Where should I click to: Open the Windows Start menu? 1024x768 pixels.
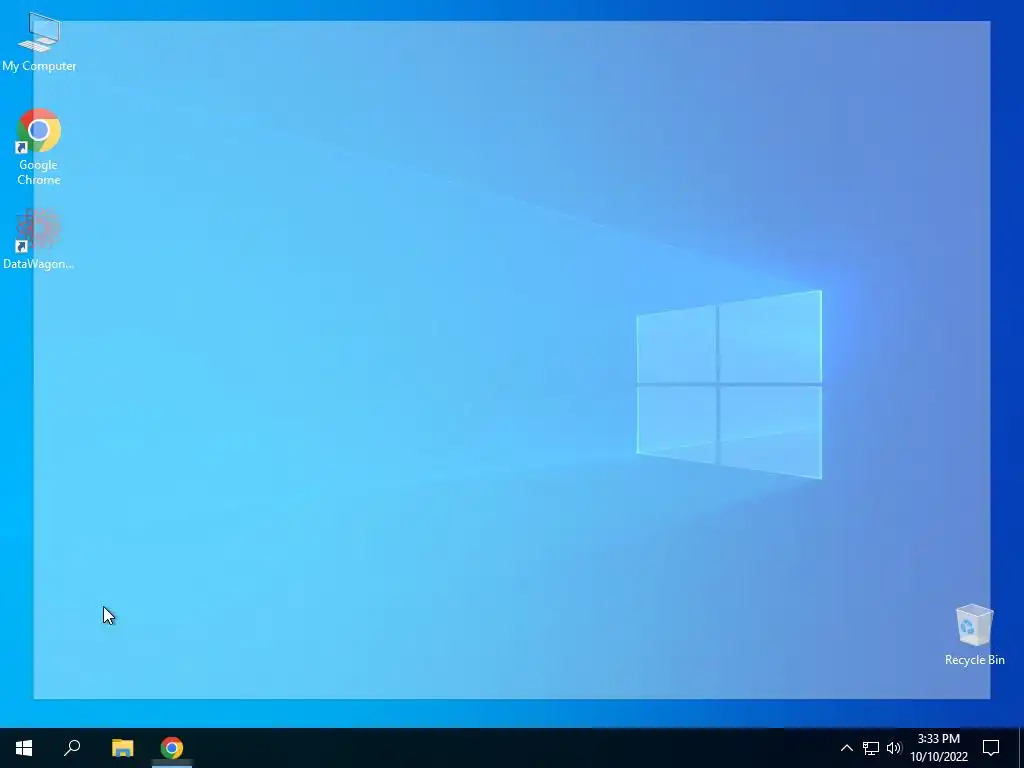24,748
